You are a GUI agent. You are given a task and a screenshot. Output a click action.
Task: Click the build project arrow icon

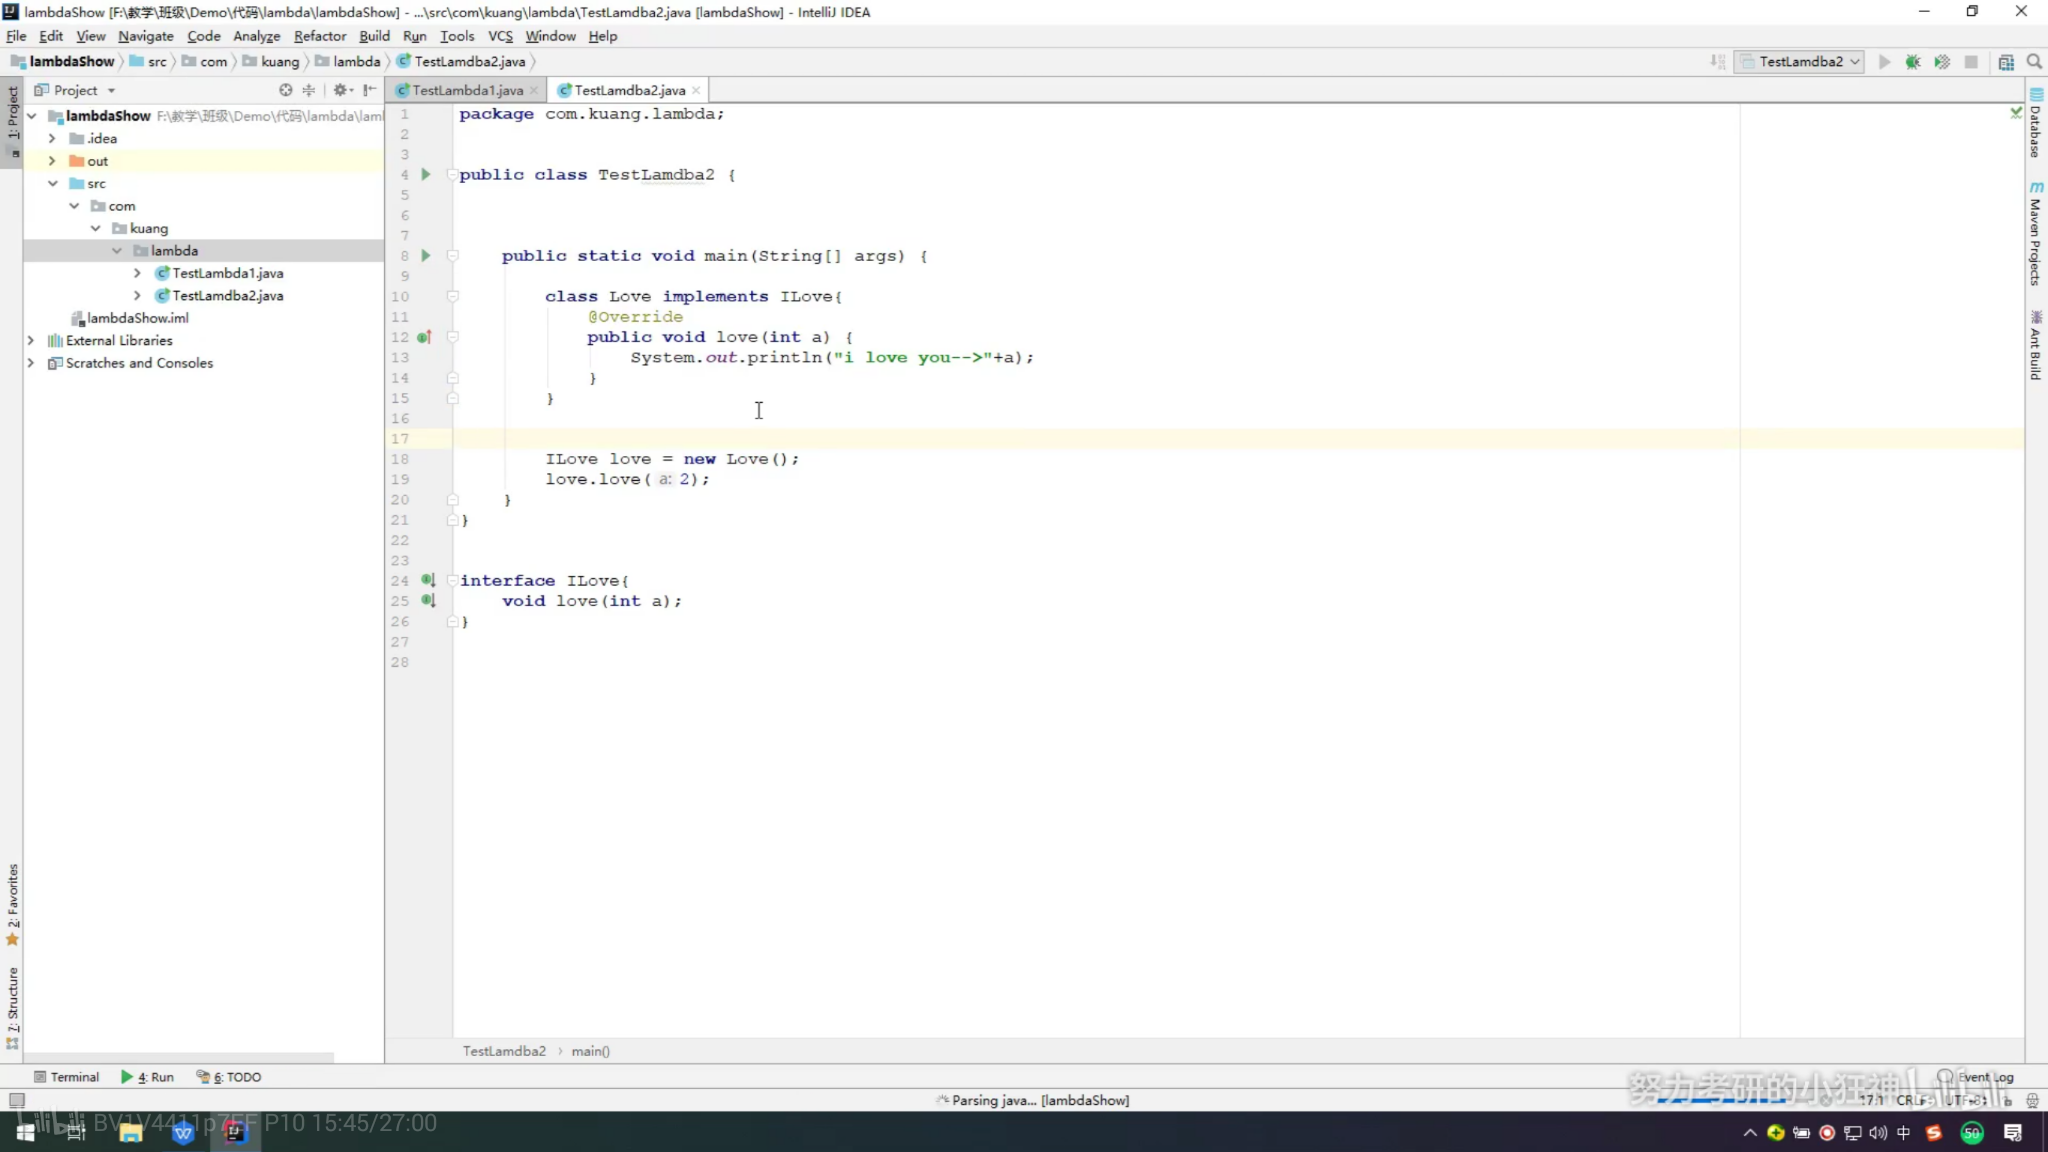pyautogui.click(x=1718, y=62)
